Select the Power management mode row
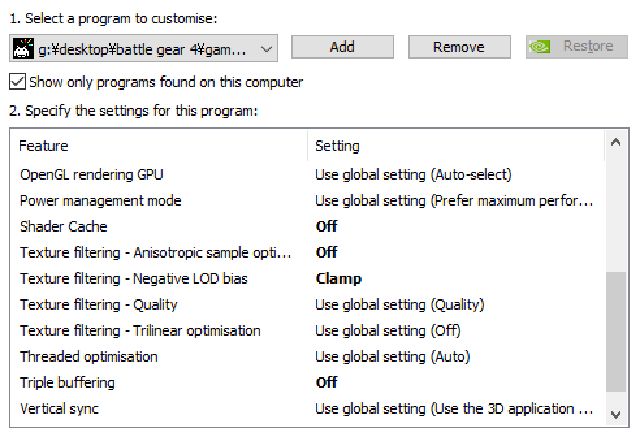640x441 pixels. coord(308,201)
